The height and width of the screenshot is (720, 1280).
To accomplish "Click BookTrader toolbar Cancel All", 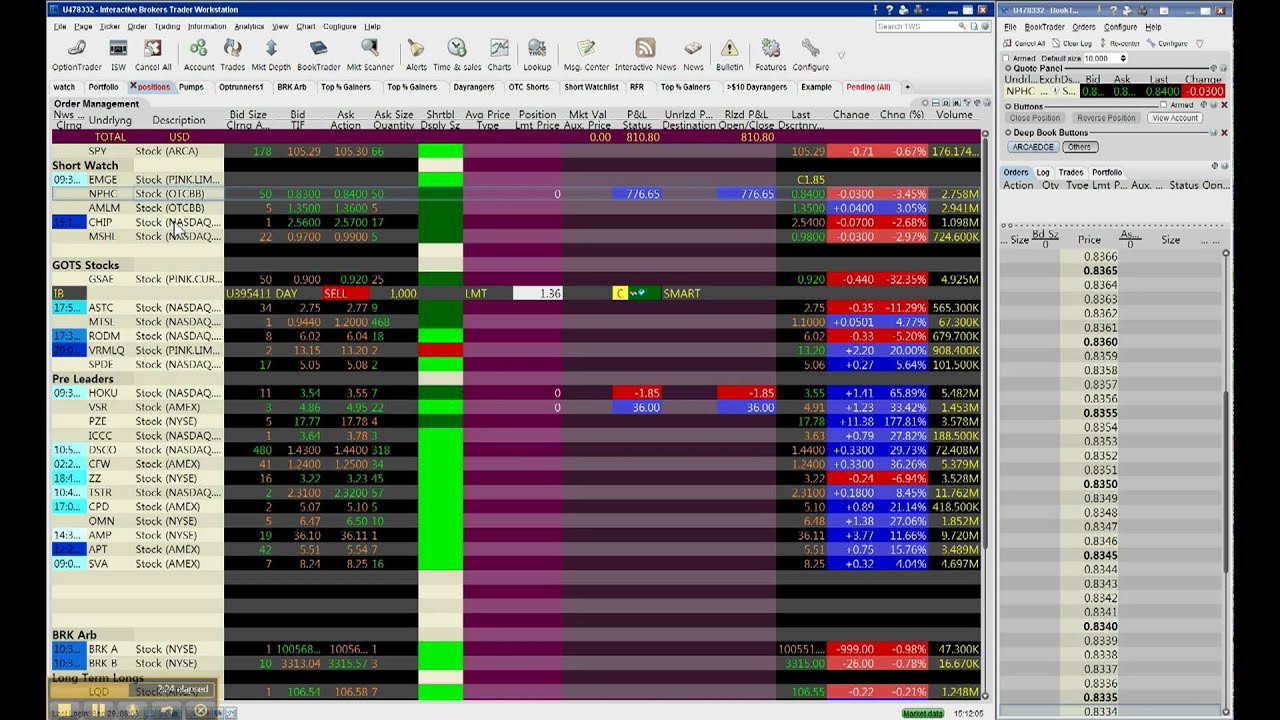I will coord(1024,43).
